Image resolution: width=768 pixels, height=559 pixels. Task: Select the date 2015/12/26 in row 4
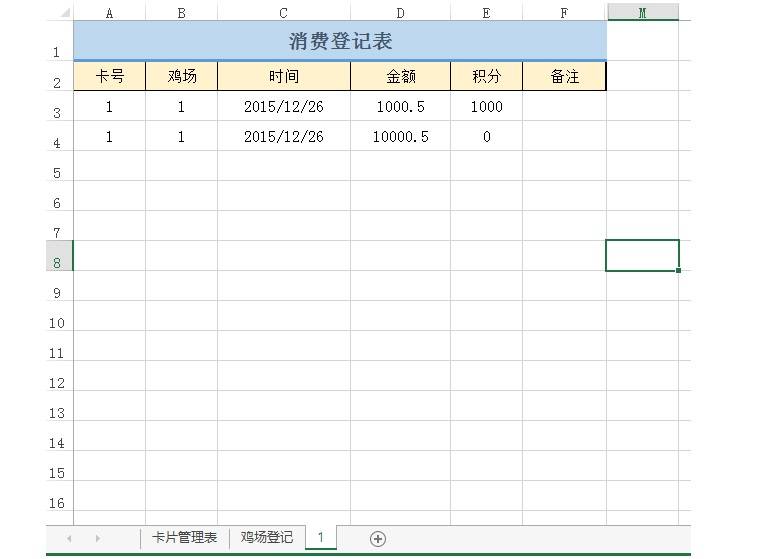click(284, 136)
